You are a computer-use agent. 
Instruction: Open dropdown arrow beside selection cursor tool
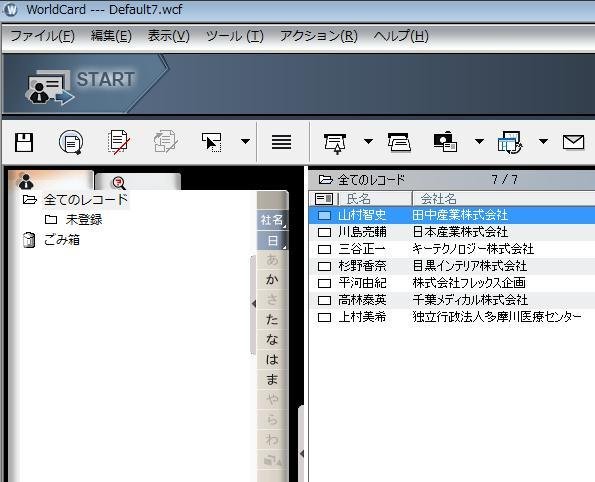tap(246, 142)
